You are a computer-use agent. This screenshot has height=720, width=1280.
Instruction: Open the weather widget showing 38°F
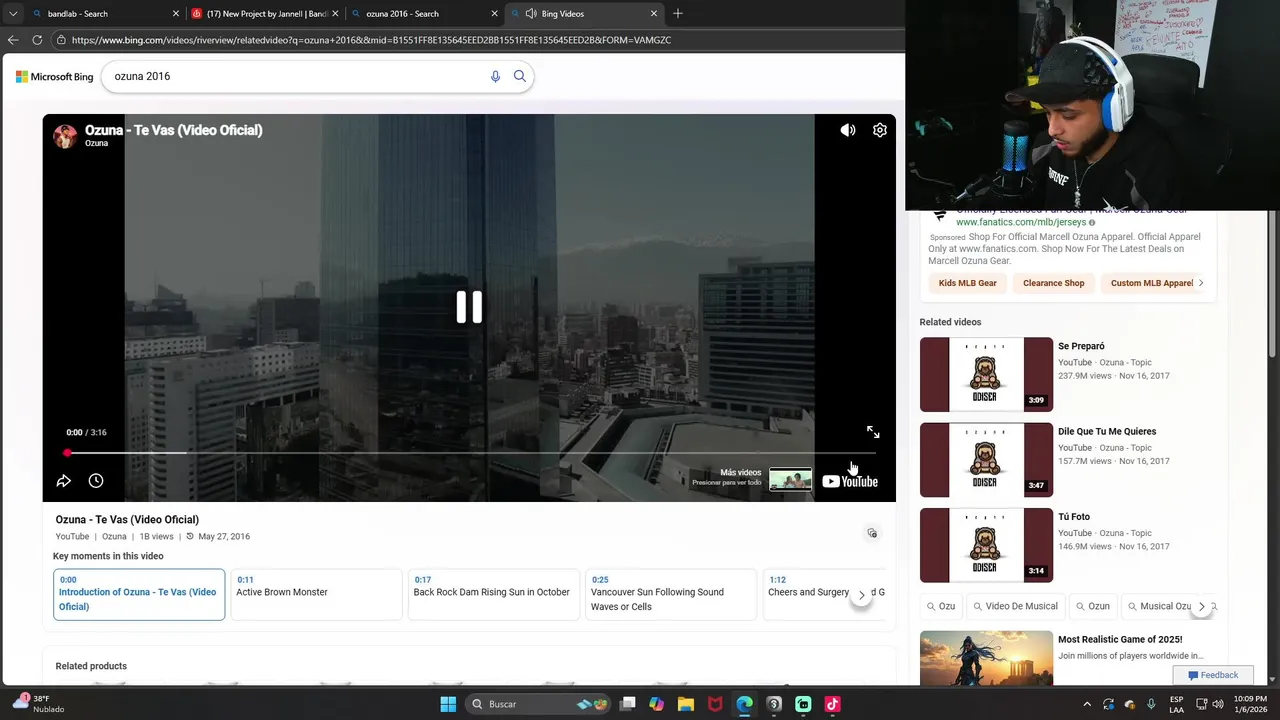[38, 704]
